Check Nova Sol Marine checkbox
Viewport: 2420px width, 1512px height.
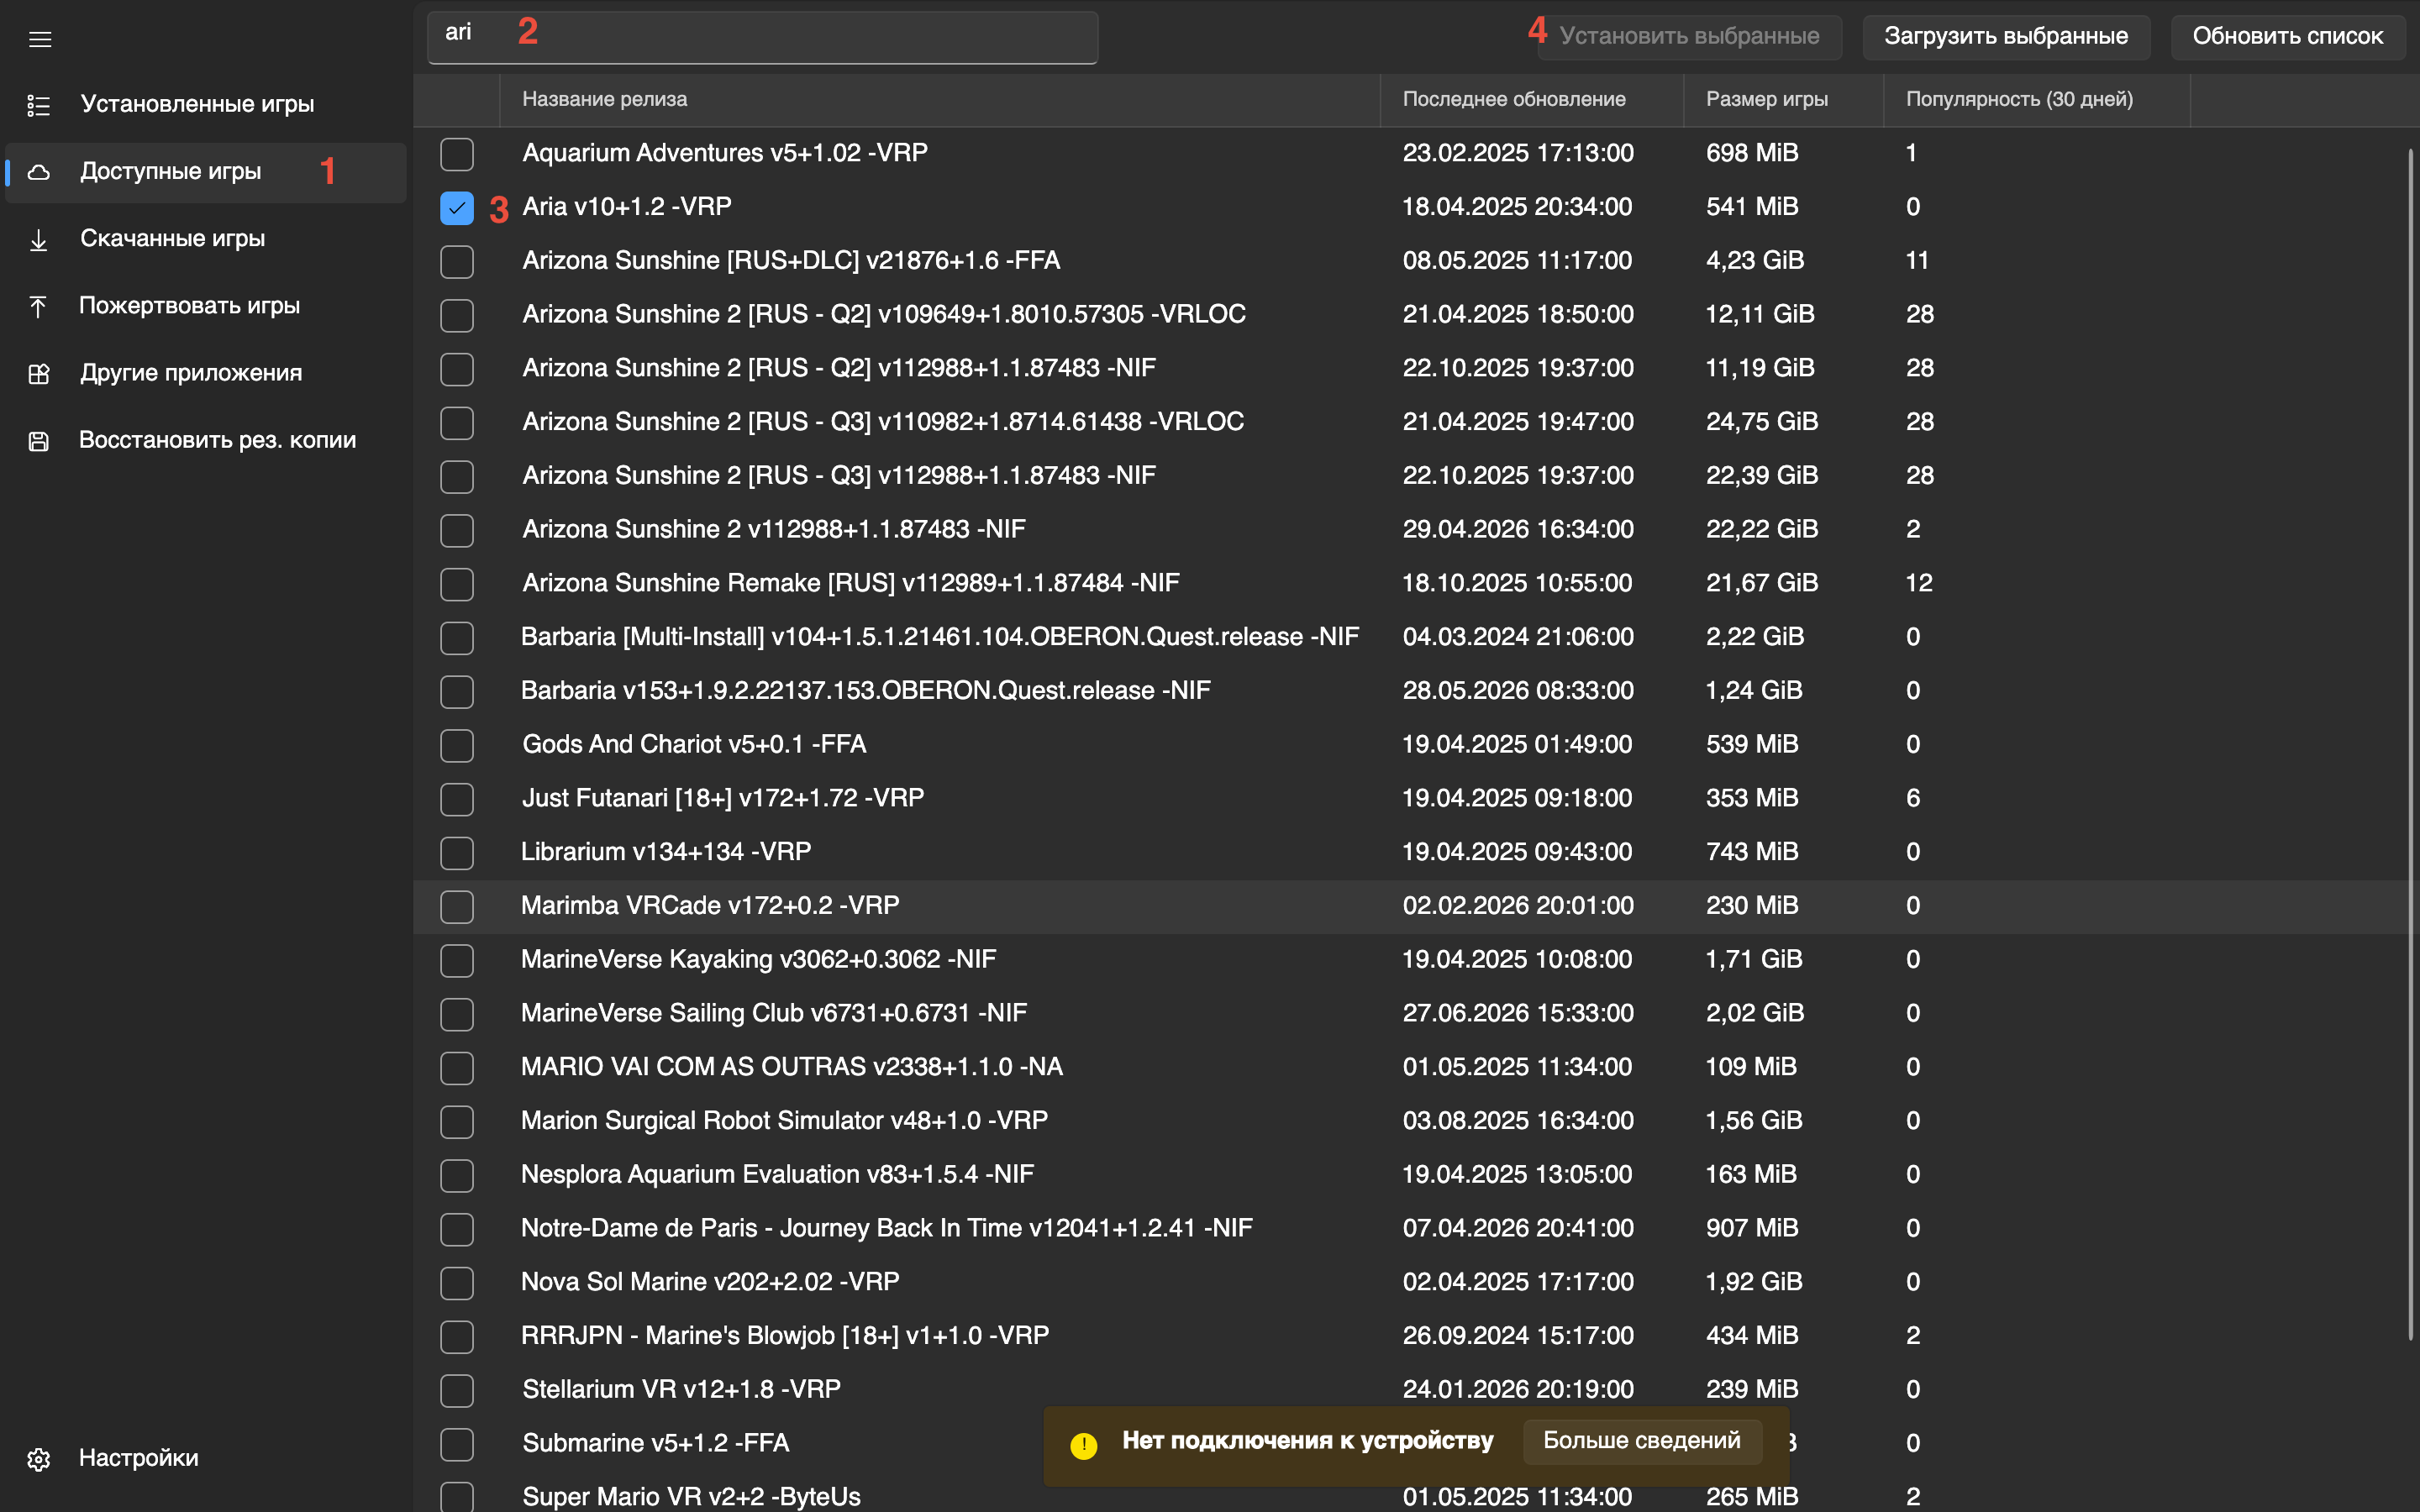457,1283
